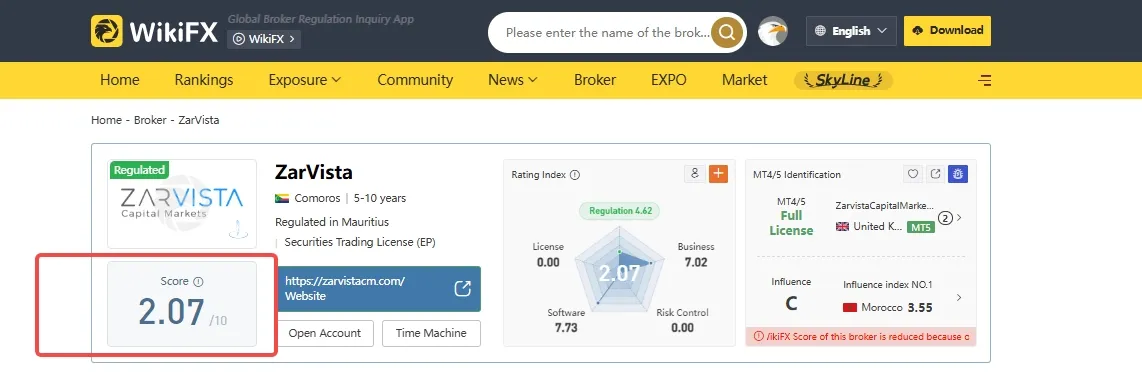Open the eagle user avatar

click(x=773, y=31)
